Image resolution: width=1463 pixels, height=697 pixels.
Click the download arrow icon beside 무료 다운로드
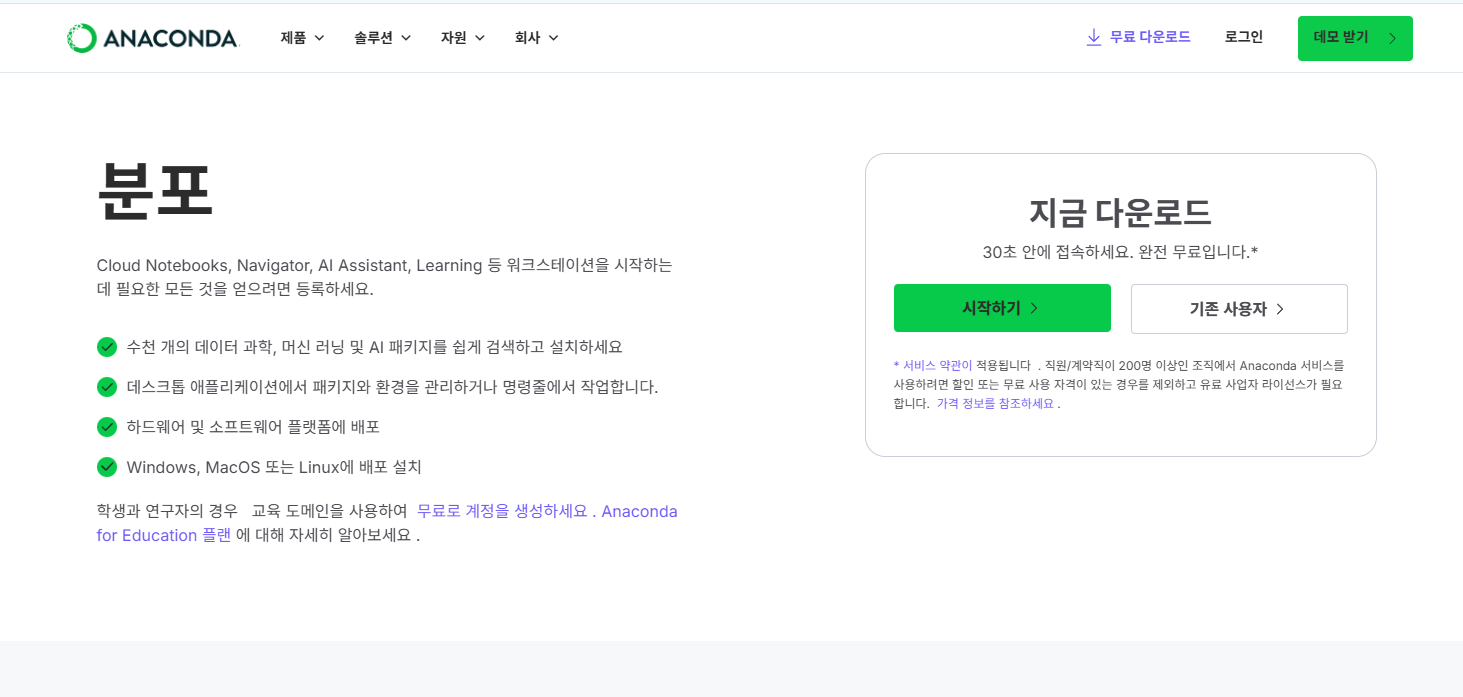pos(1093,37)
